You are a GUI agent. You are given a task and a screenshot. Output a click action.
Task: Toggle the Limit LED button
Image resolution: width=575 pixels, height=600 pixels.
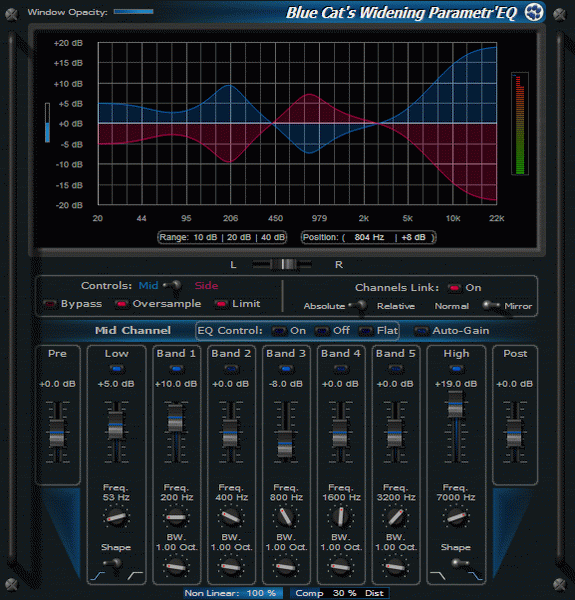[221, 304]
